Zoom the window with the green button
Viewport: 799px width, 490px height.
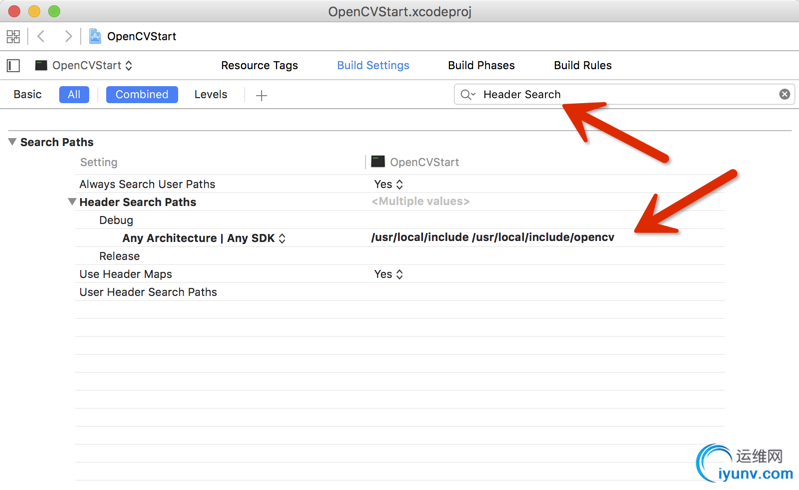pyautogui.click(x=54, y=11)
